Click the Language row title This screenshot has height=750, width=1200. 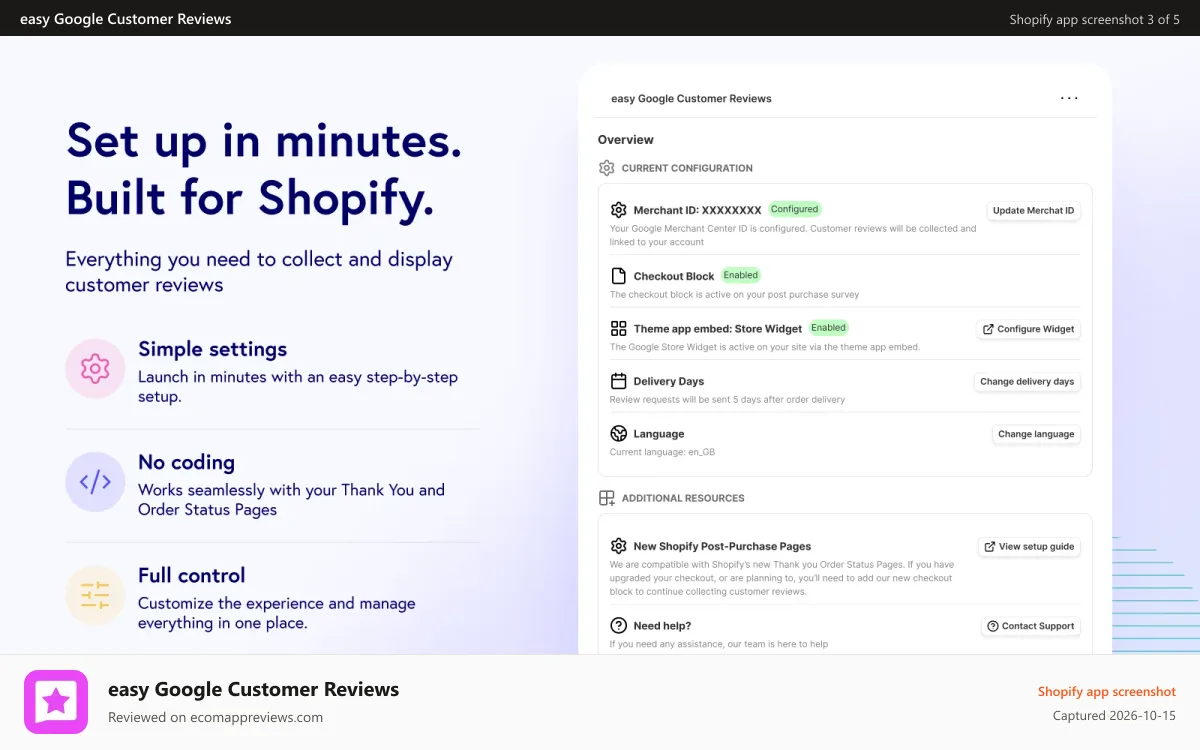pyautogui.click(x=659, y=434)
